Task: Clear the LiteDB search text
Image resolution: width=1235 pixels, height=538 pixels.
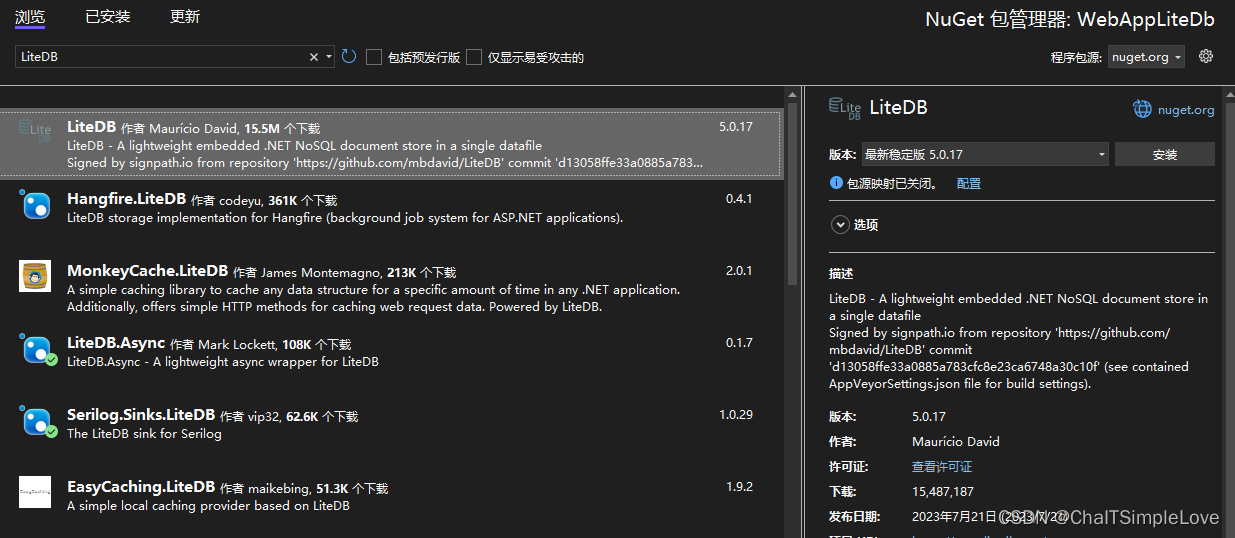Action: (314, 57)
